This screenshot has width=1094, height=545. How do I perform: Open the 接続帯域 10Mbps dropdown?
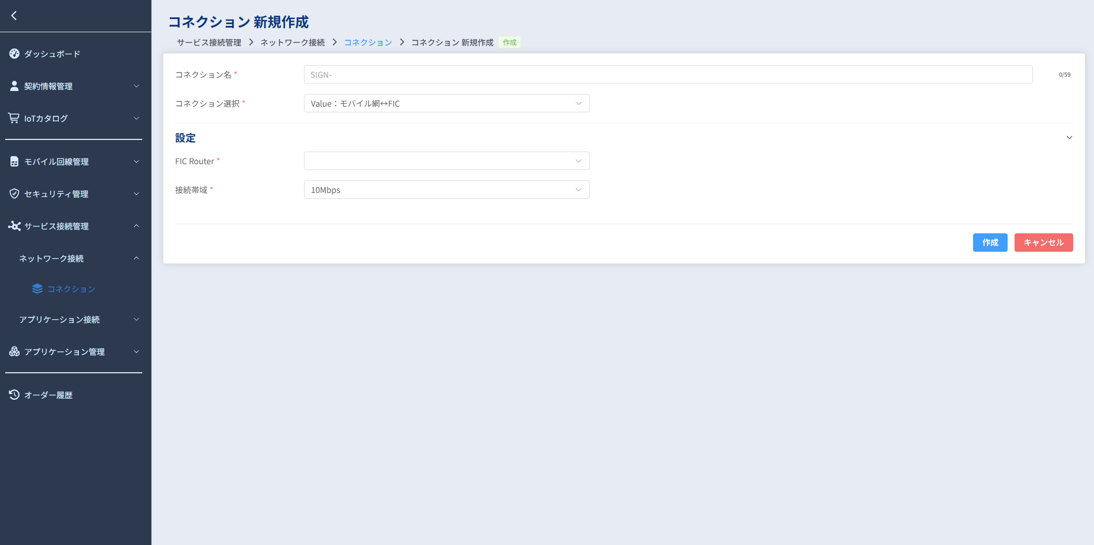coord(446,190)
